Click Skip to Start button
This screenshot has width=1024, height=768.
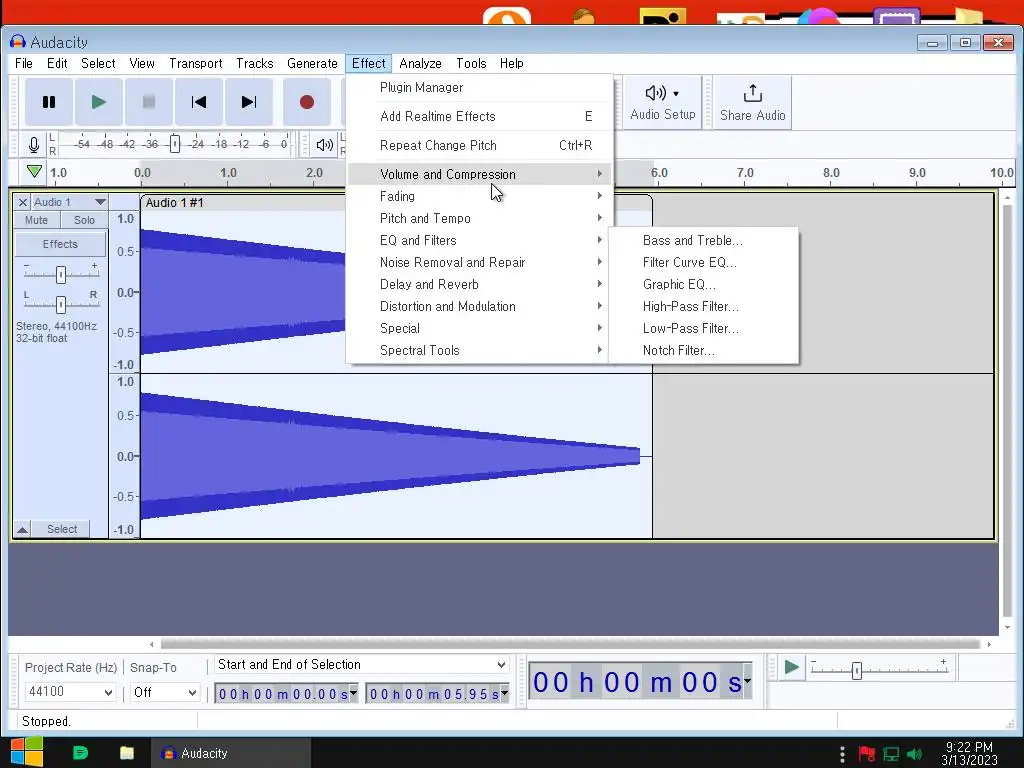[199, 102]
